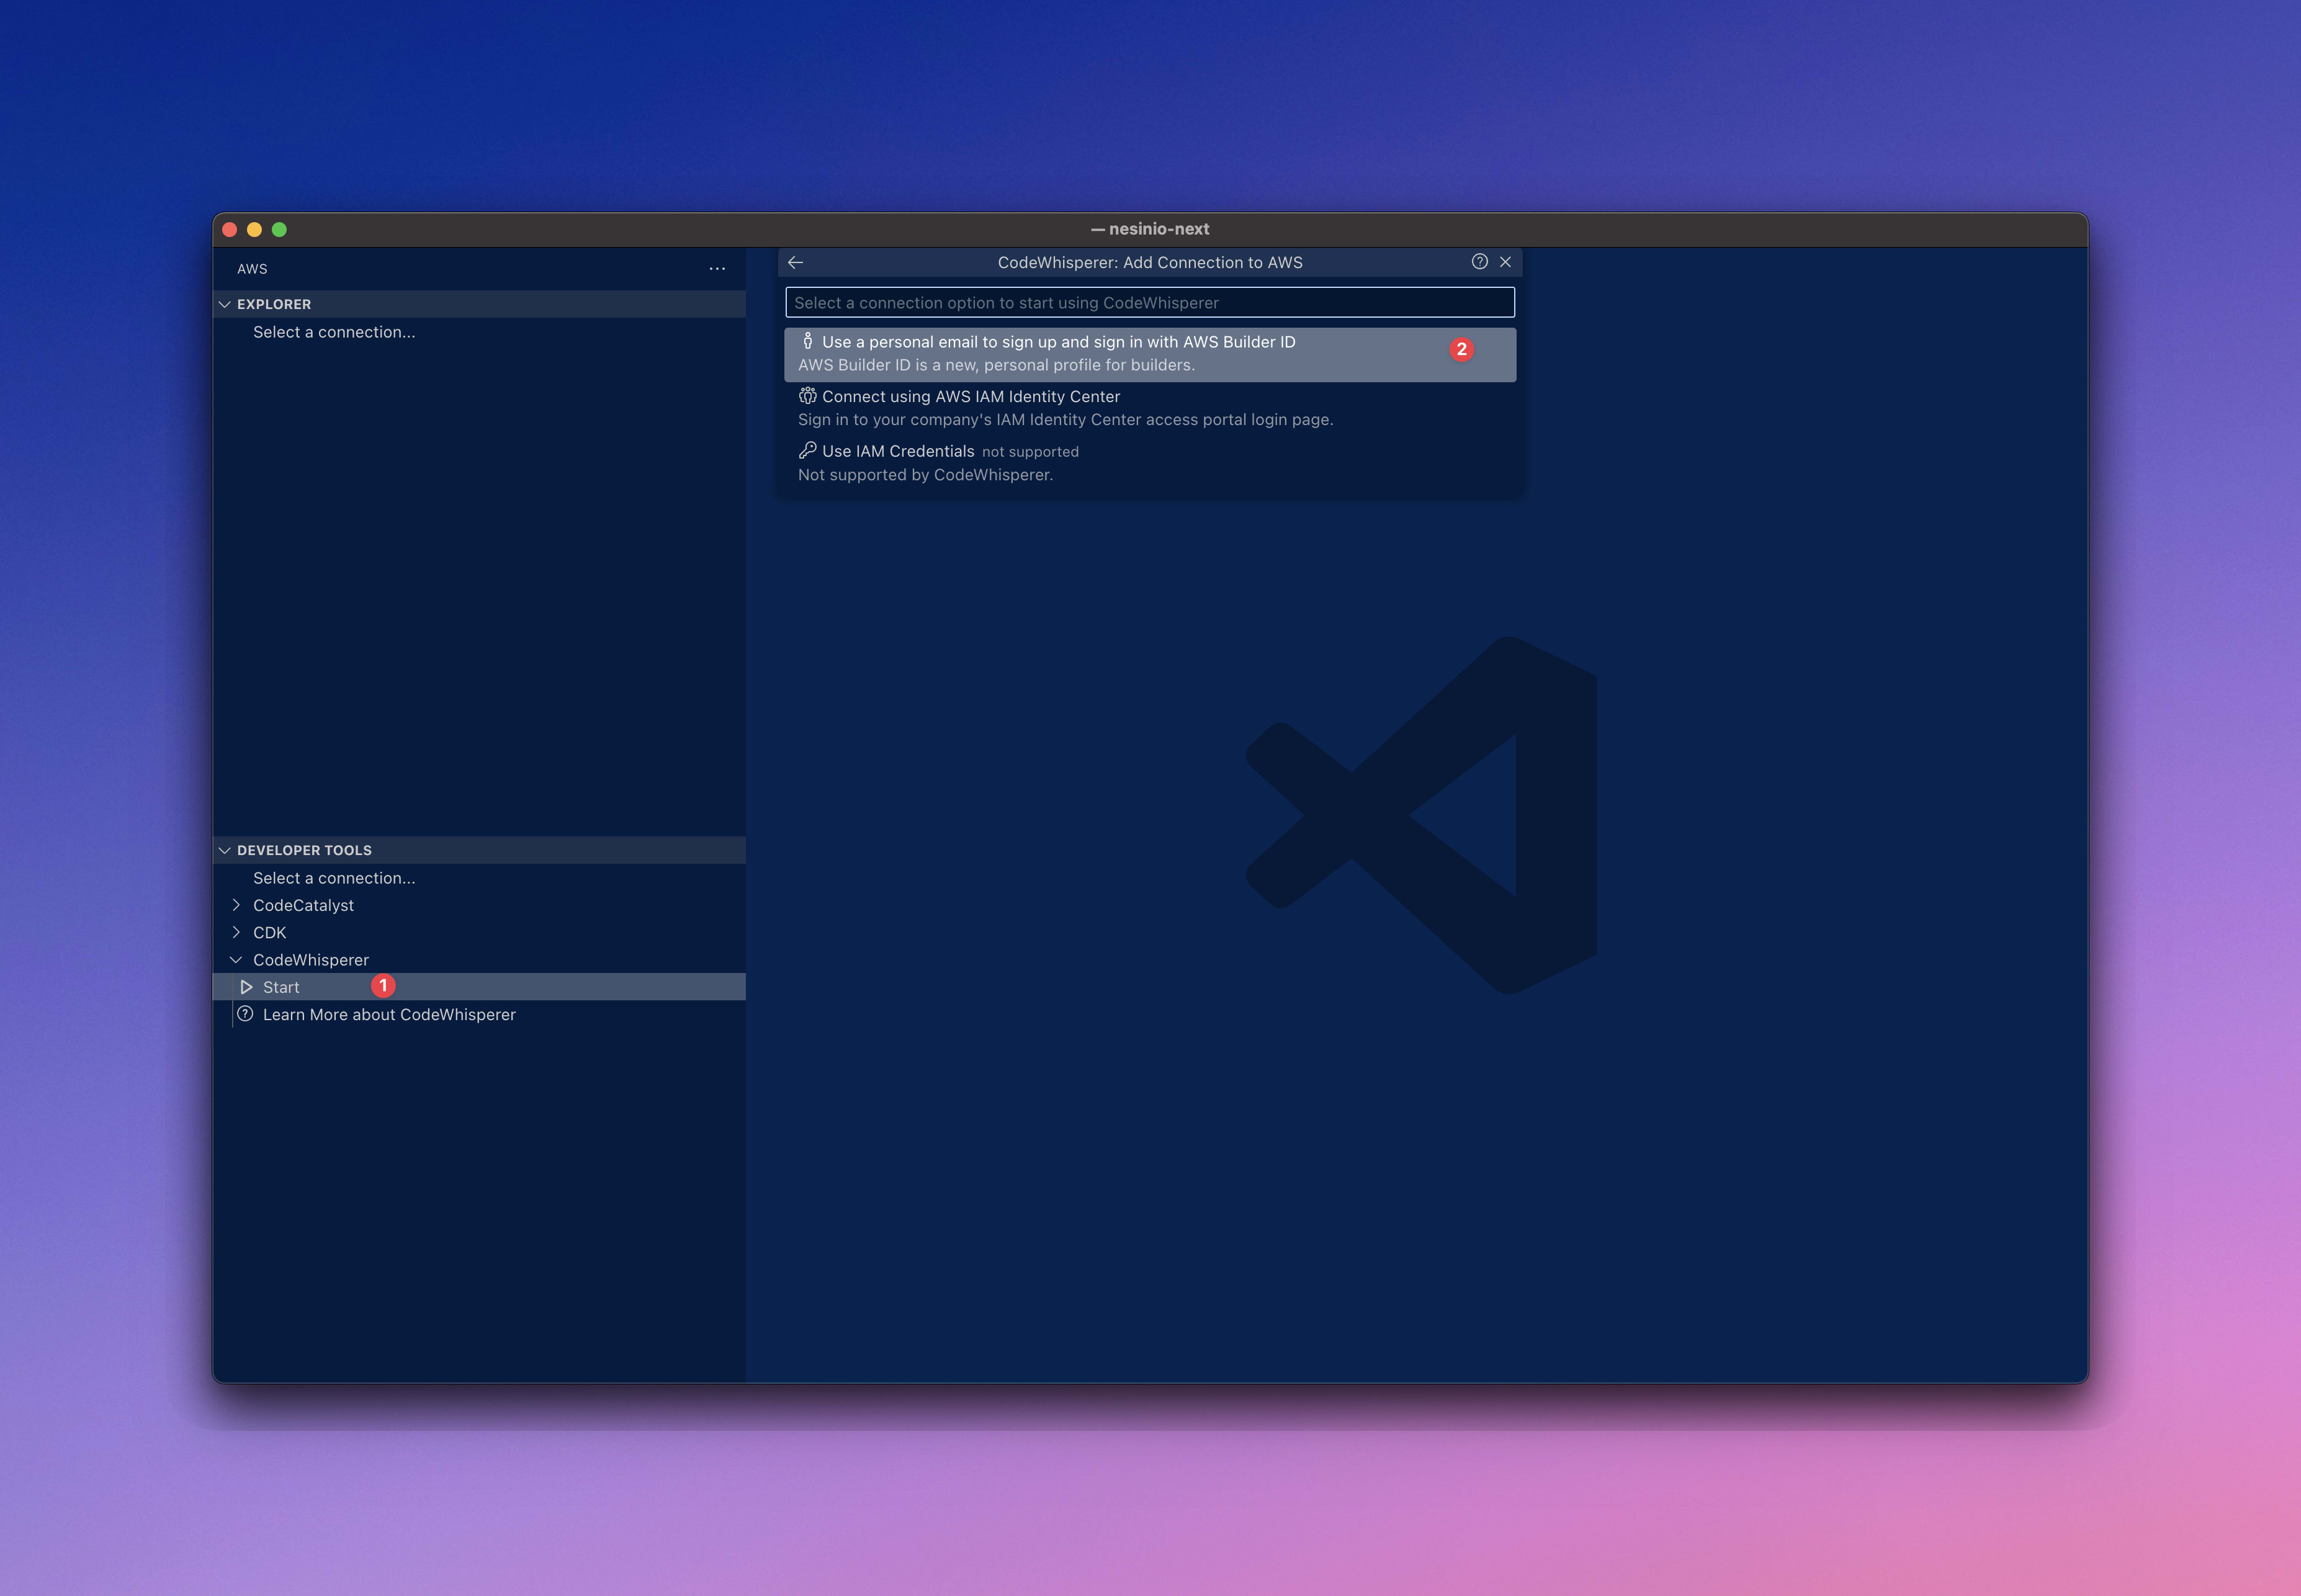Screen dimensions: 2301x1596
Task: Click the 'CodeWhisperer: Add Connection to AWS' title
Action: coord(1150,262)
